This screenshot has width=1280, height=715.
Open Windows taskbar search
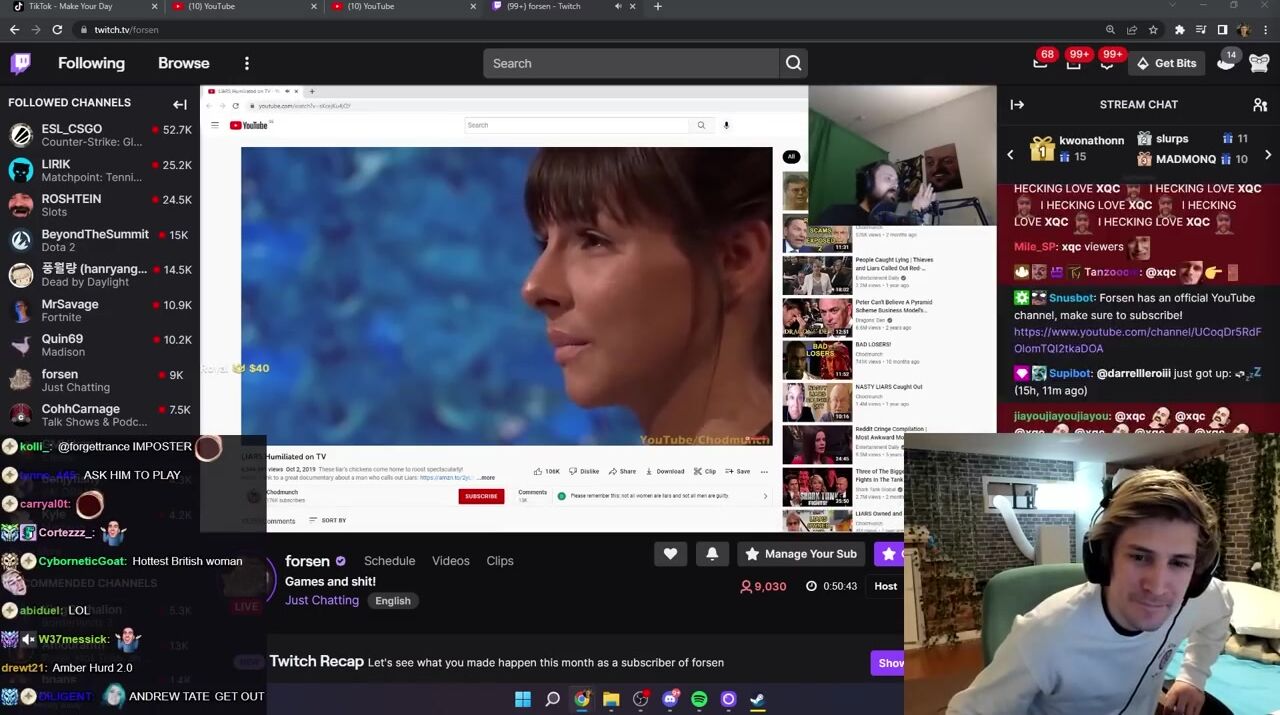552,699
